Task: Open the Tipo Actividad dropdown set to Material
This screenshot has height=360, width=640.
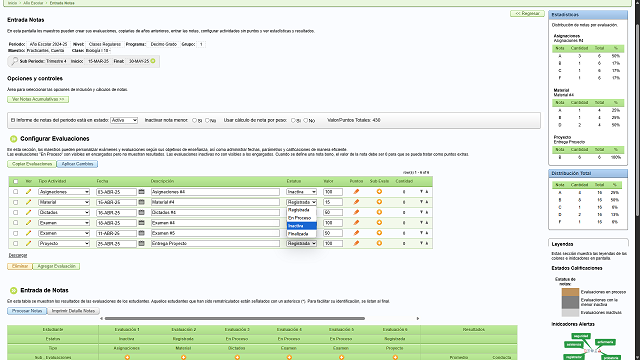Action: point(64,202)
